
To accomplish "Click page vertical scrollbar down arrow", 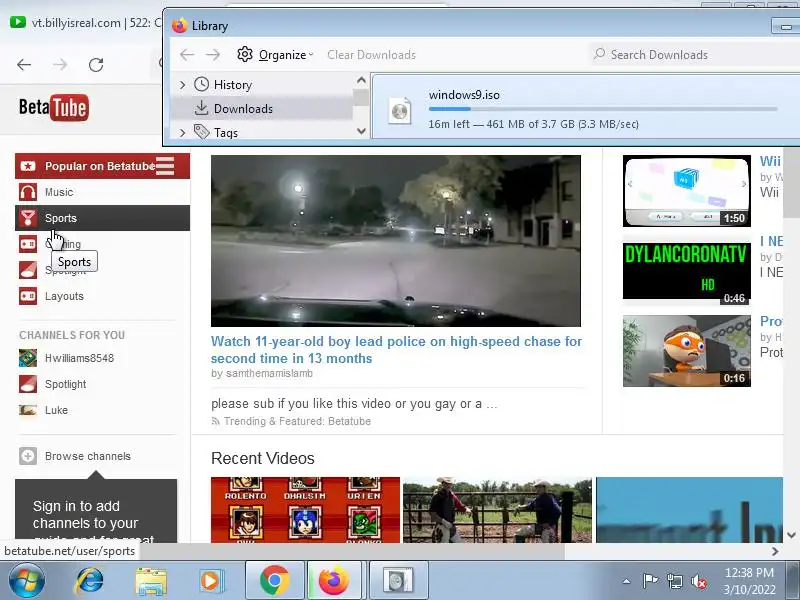I will (791, 535).
